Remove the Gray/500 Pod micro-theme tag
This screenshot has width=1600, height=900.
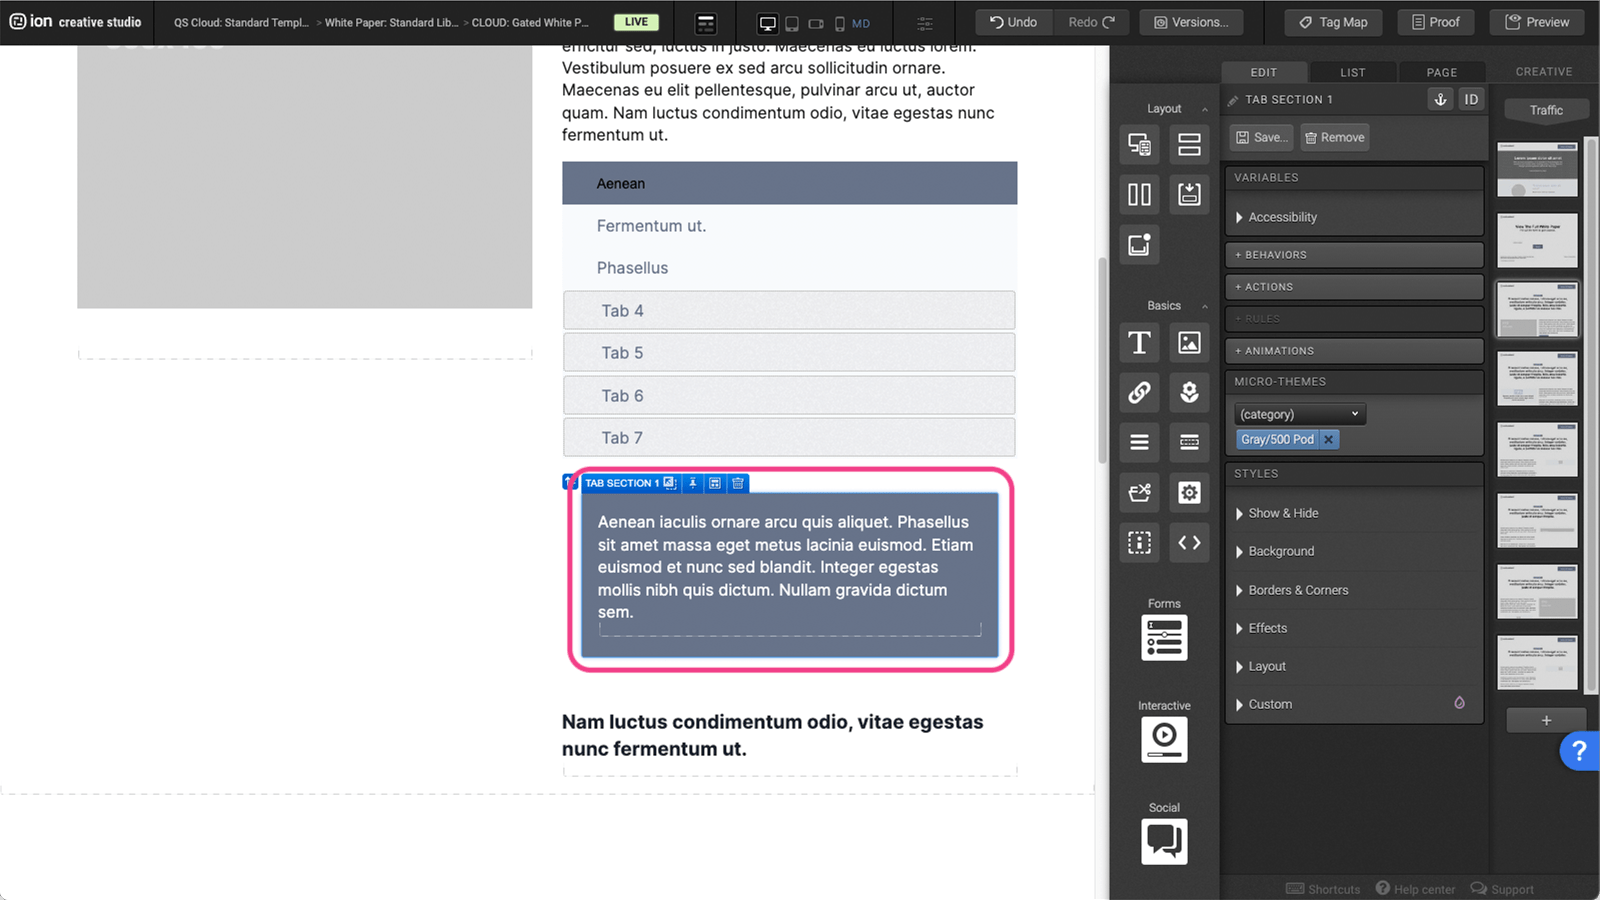tap(1328, 439)
